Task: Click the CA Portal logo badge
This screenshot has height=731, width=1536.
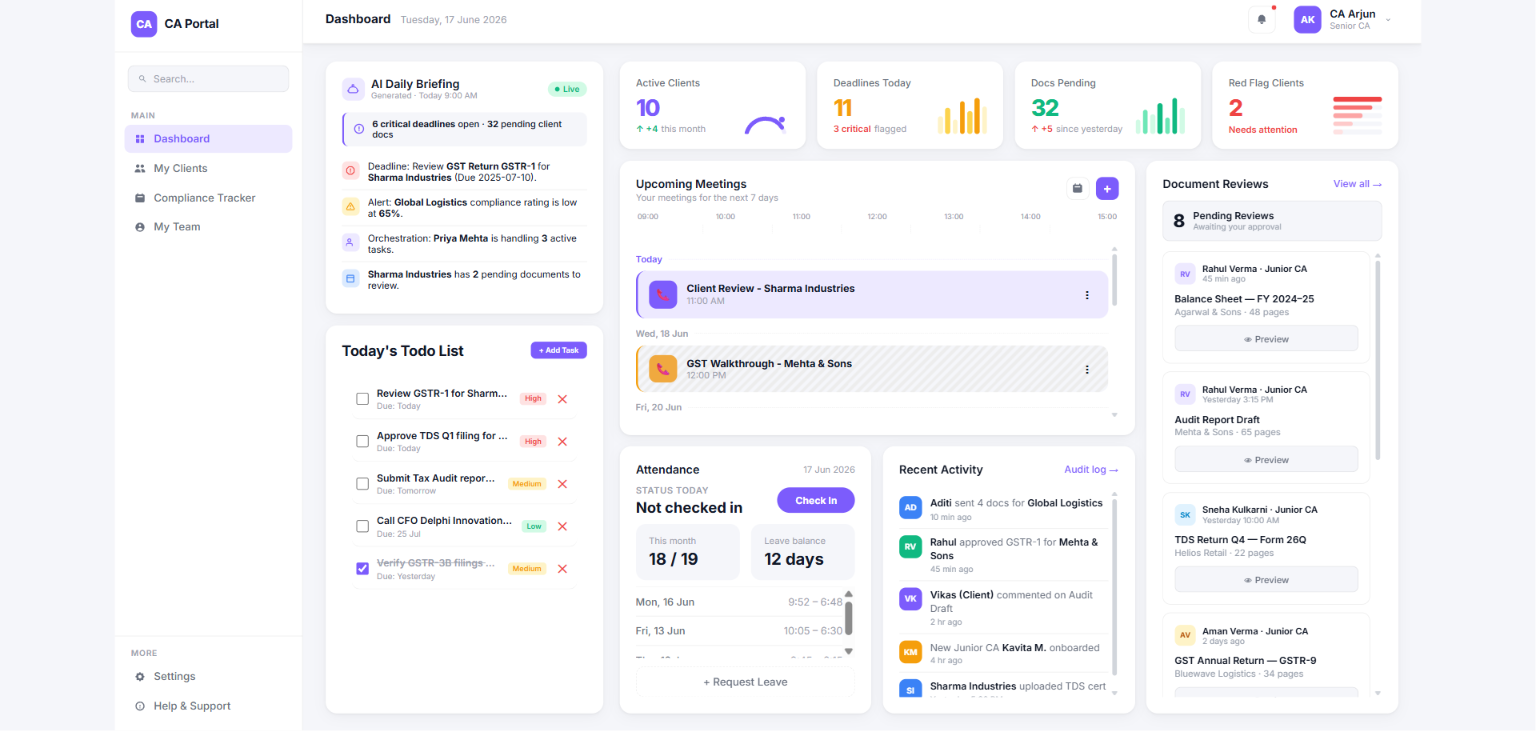Action: pos(144,24)
